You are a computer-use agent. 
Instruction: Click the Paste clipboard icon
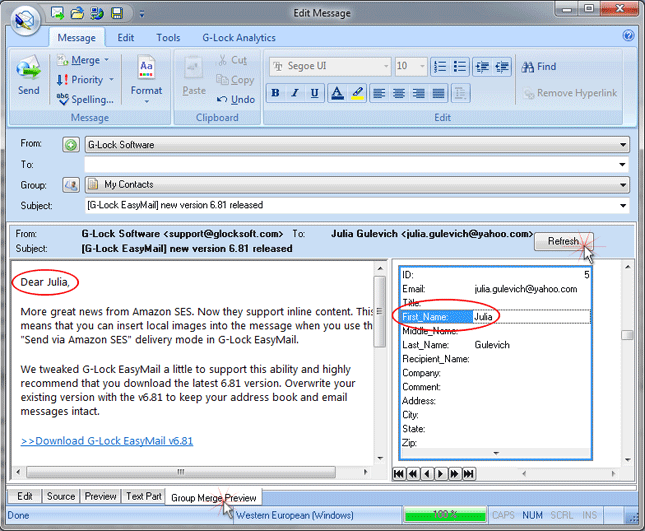point(194,68)
